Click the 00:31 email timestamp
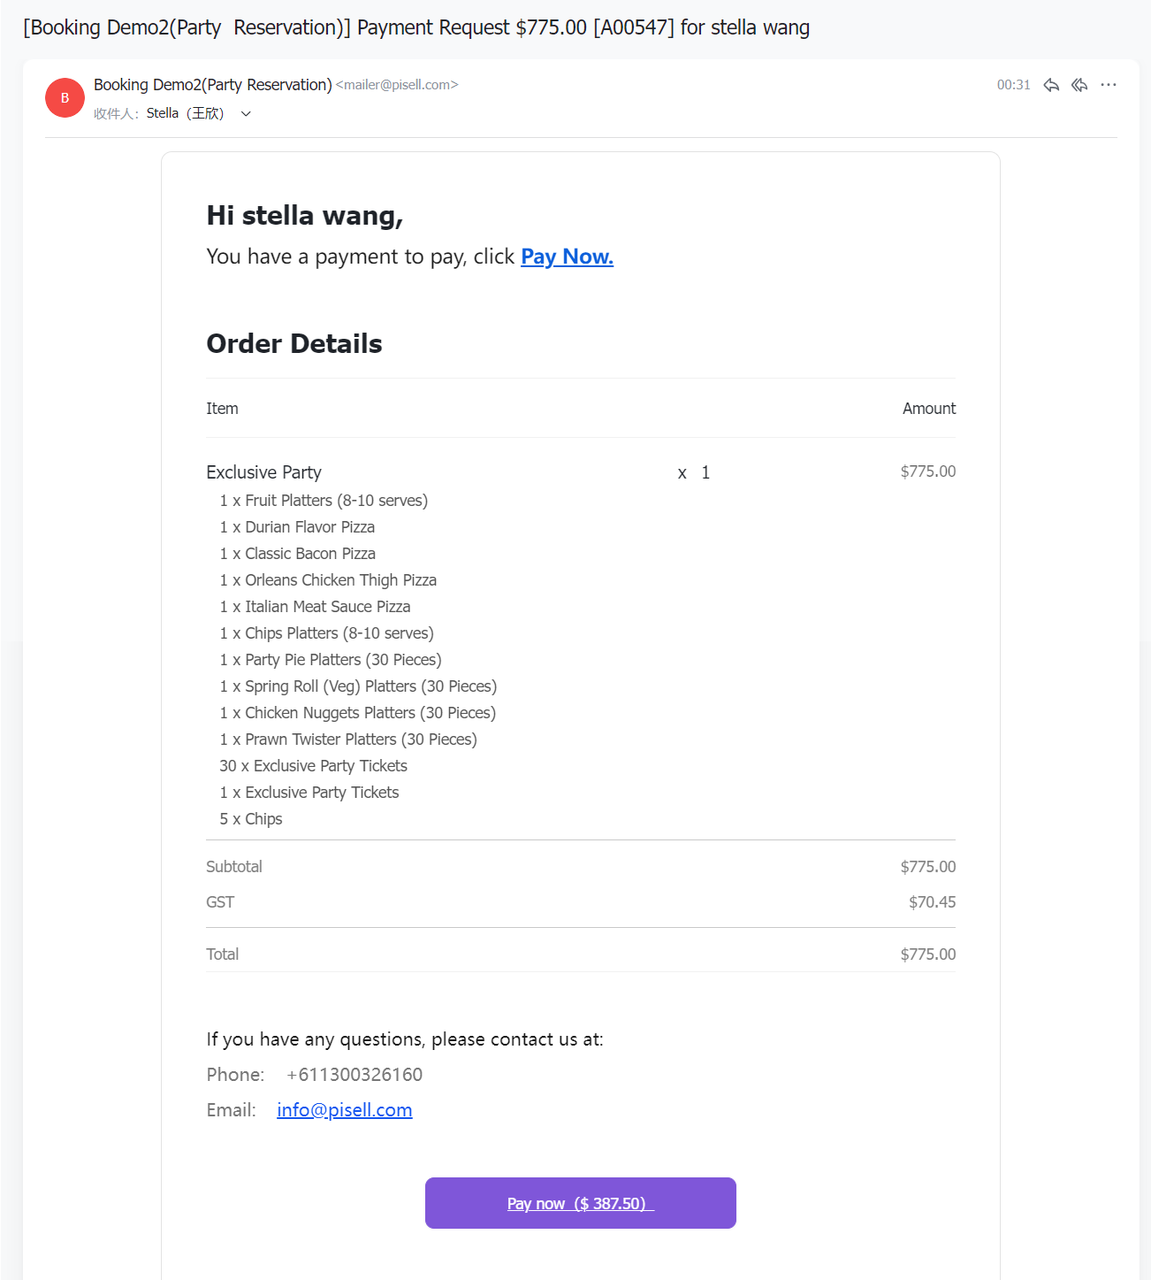 (x=1013, y=85)
